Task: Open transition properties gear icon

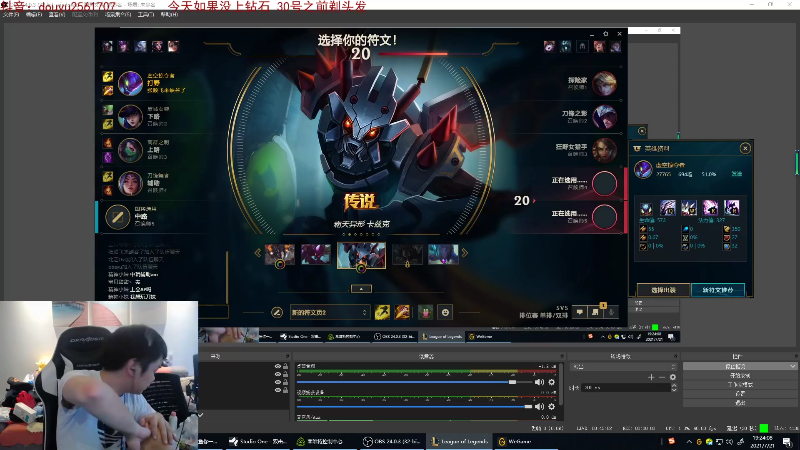Action: coord(672,377)
